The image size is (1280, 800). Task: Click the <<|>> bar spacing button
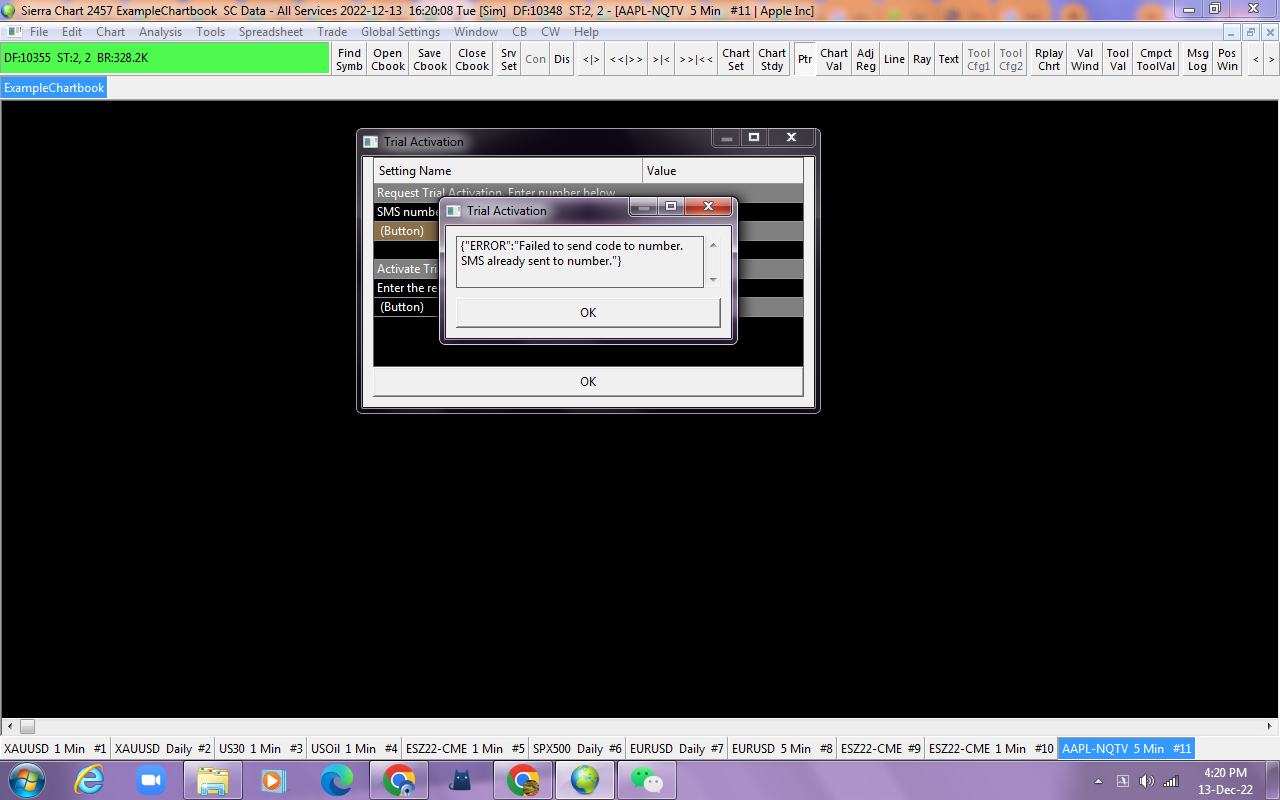click(x=626, y=59)
